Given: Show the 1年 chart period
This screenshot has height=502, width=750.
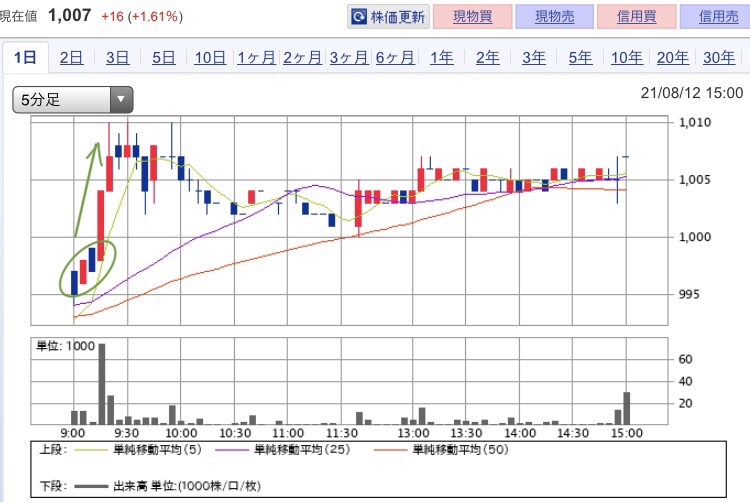Looking at the screenshot, I should 441,58.
